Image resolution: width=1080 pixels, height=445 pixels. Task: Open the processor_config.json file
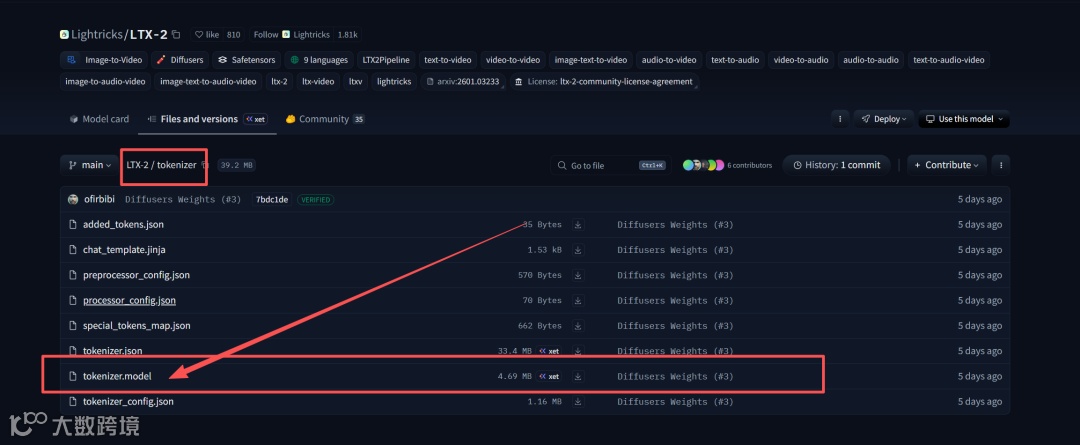click(129, 300)
